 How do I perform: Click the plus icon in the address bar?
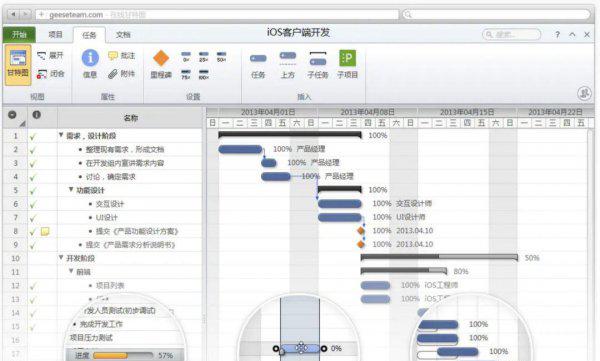[41, 15]
